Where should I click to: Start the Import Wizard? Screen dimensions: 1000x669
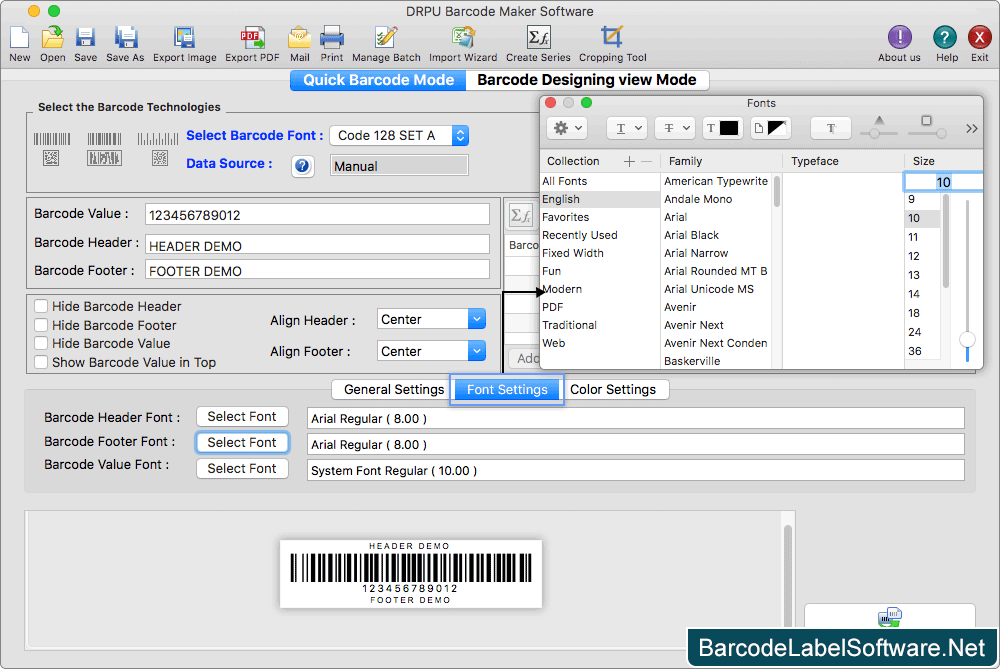point(463,40)
